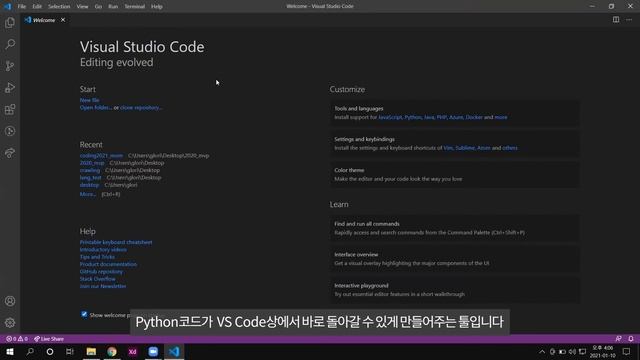Click Find and run all commands card
Image resolution: width=640 pixels, height=360 pixels.
click(x=454, y=228)
